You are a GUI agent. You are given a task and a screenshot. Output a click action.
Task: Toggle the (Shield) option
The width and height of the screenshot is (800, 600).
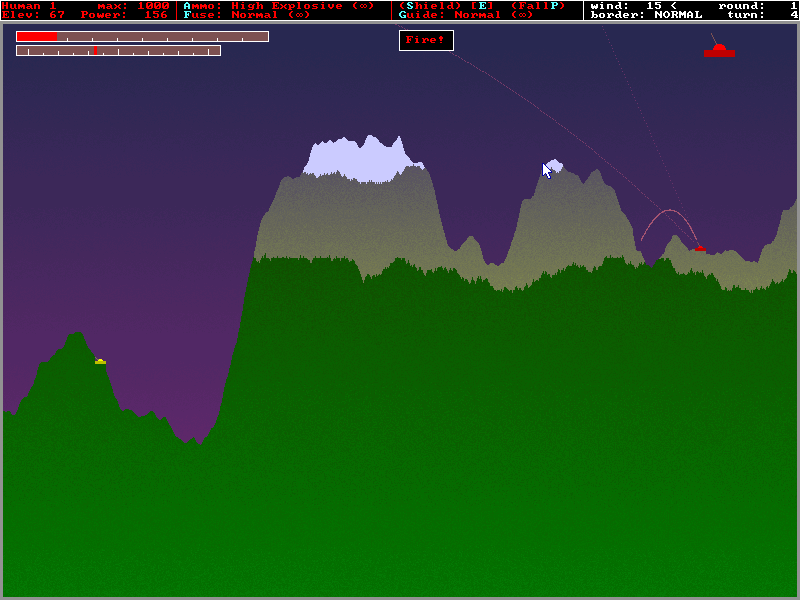430,6
